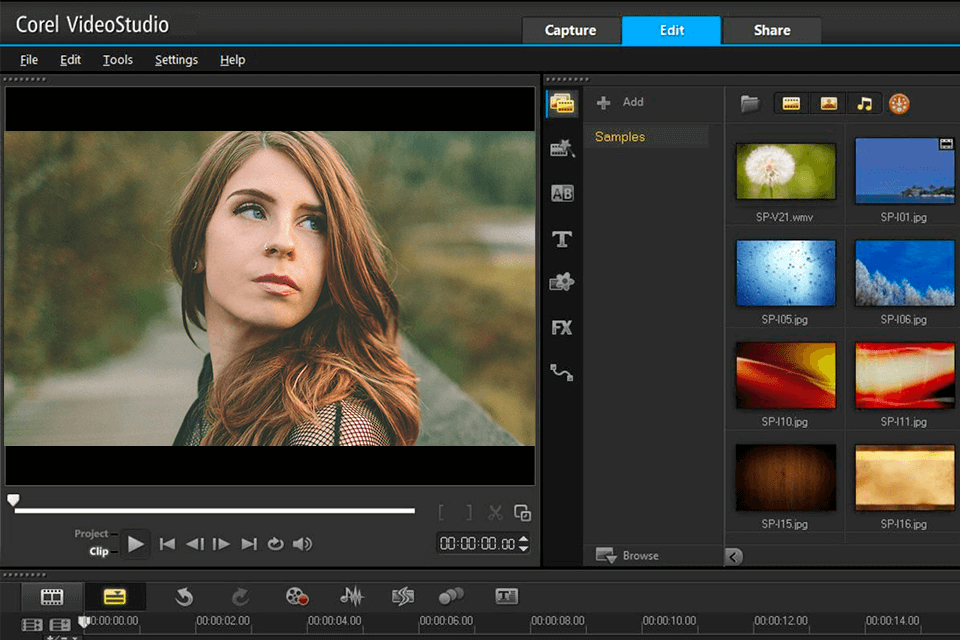
Task: Step to previous frame
Action: coord(195,544)
